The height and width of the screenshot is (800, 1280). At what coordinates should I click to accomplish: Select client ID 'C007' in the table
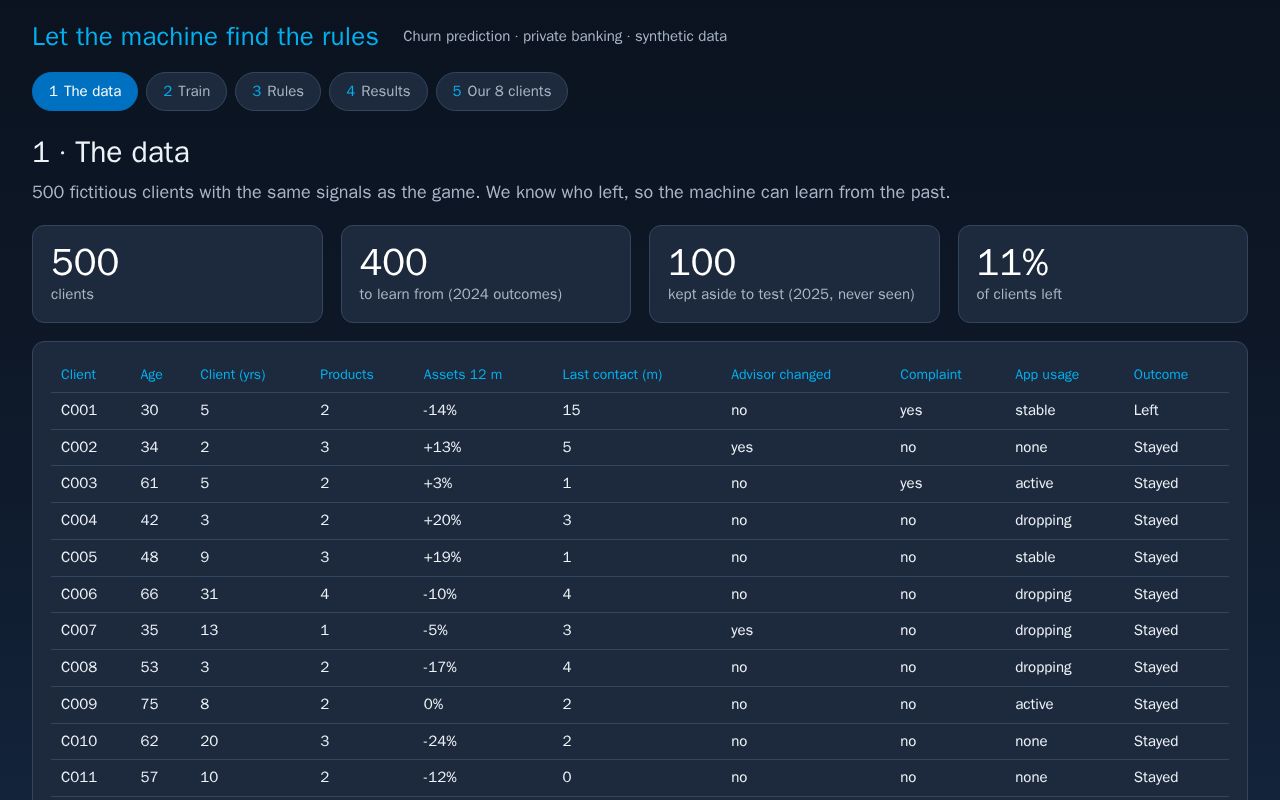(79, 630)
